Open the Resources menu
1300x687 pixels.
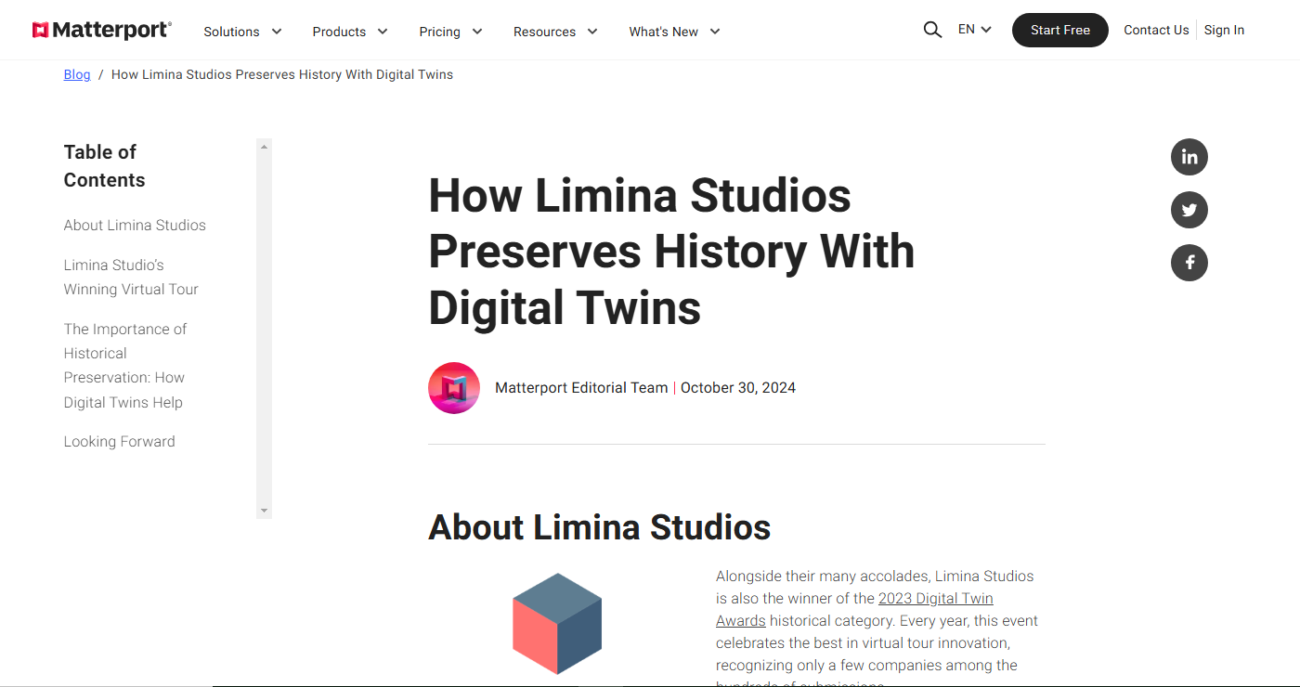click(555, 32)
